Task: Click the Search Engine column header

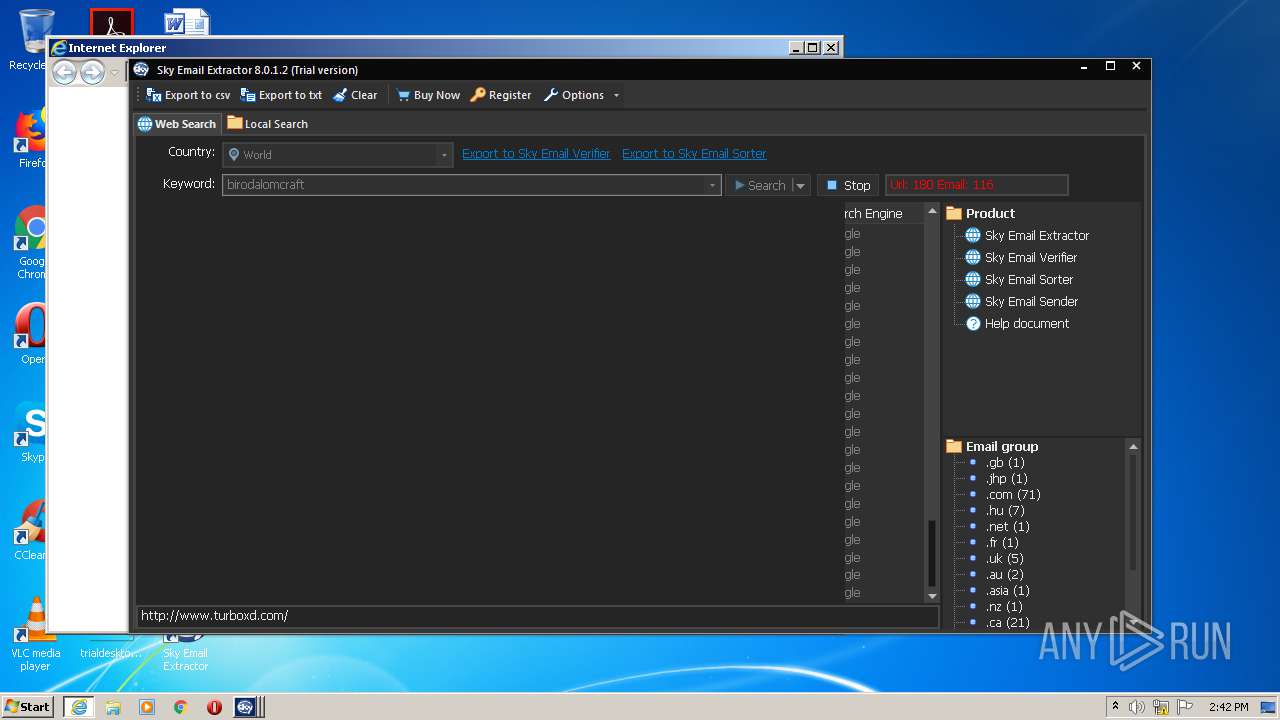Action: [884, 213]
